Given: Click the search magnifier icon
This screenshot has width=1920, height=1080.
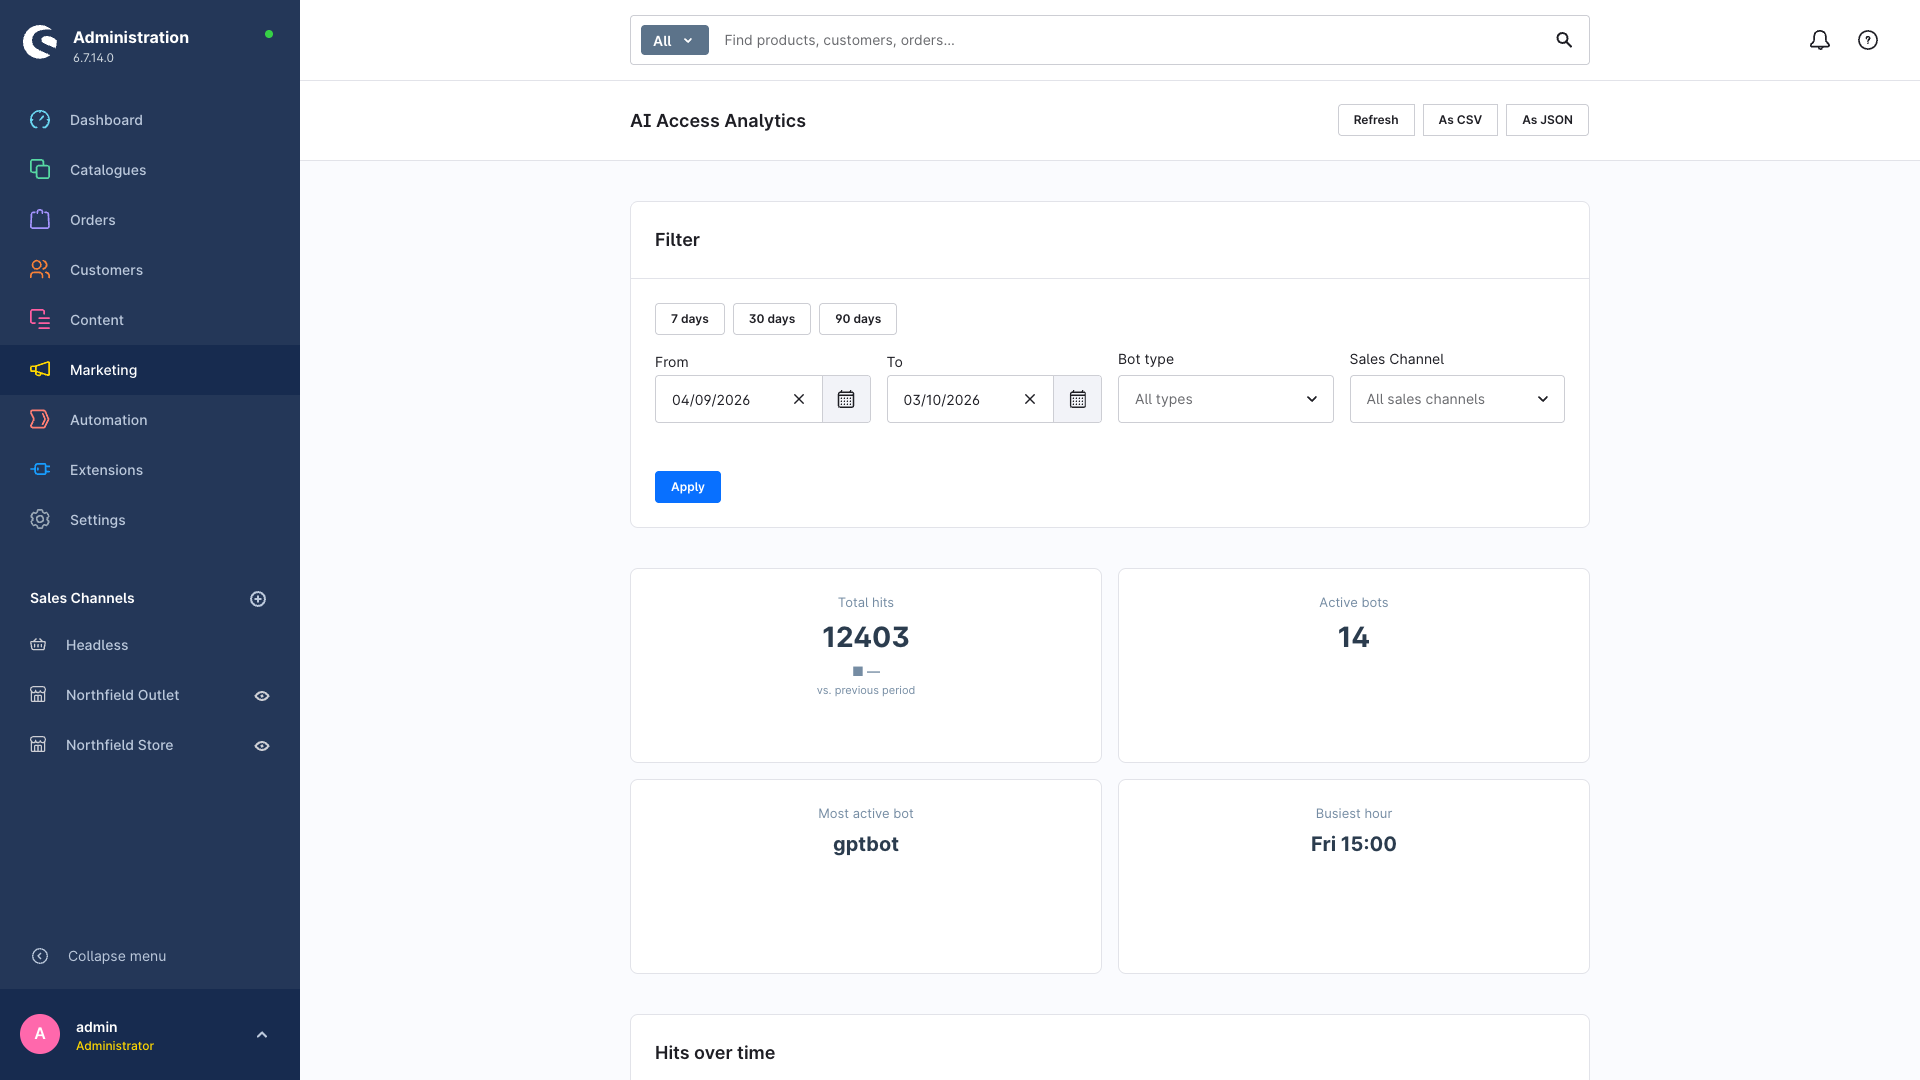Looking at the screenshot, I should 1564,40.
